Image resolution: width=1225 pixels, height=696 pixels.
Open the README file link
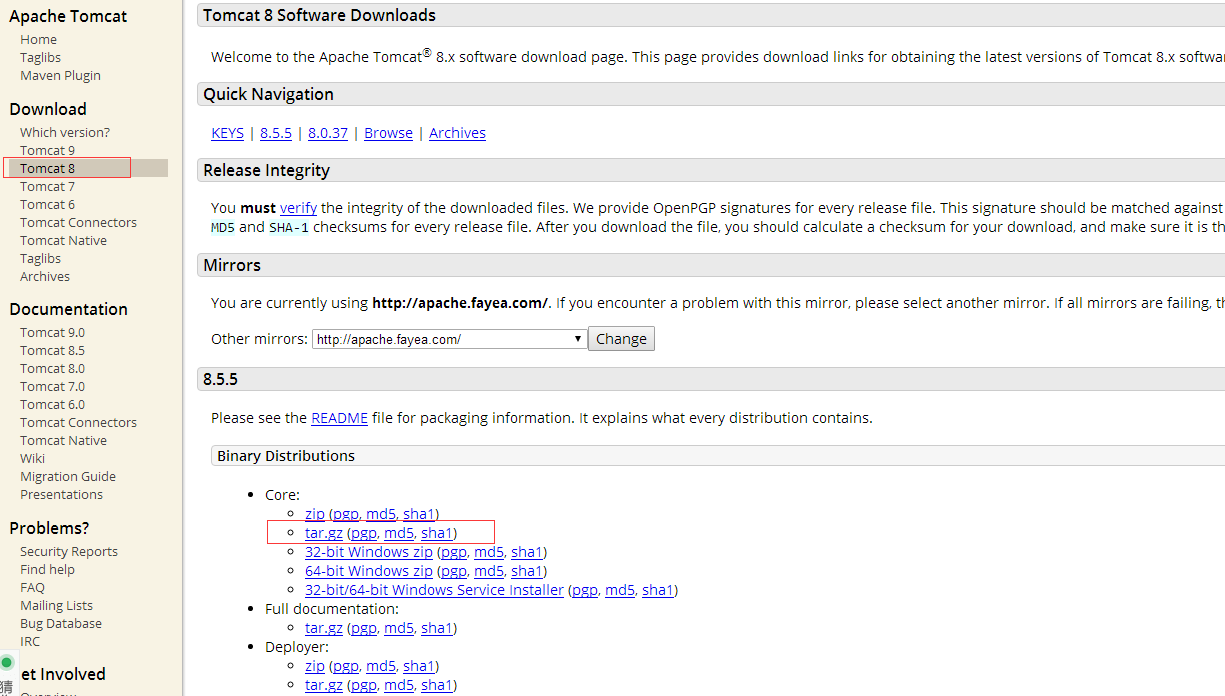tap(339, 418)
